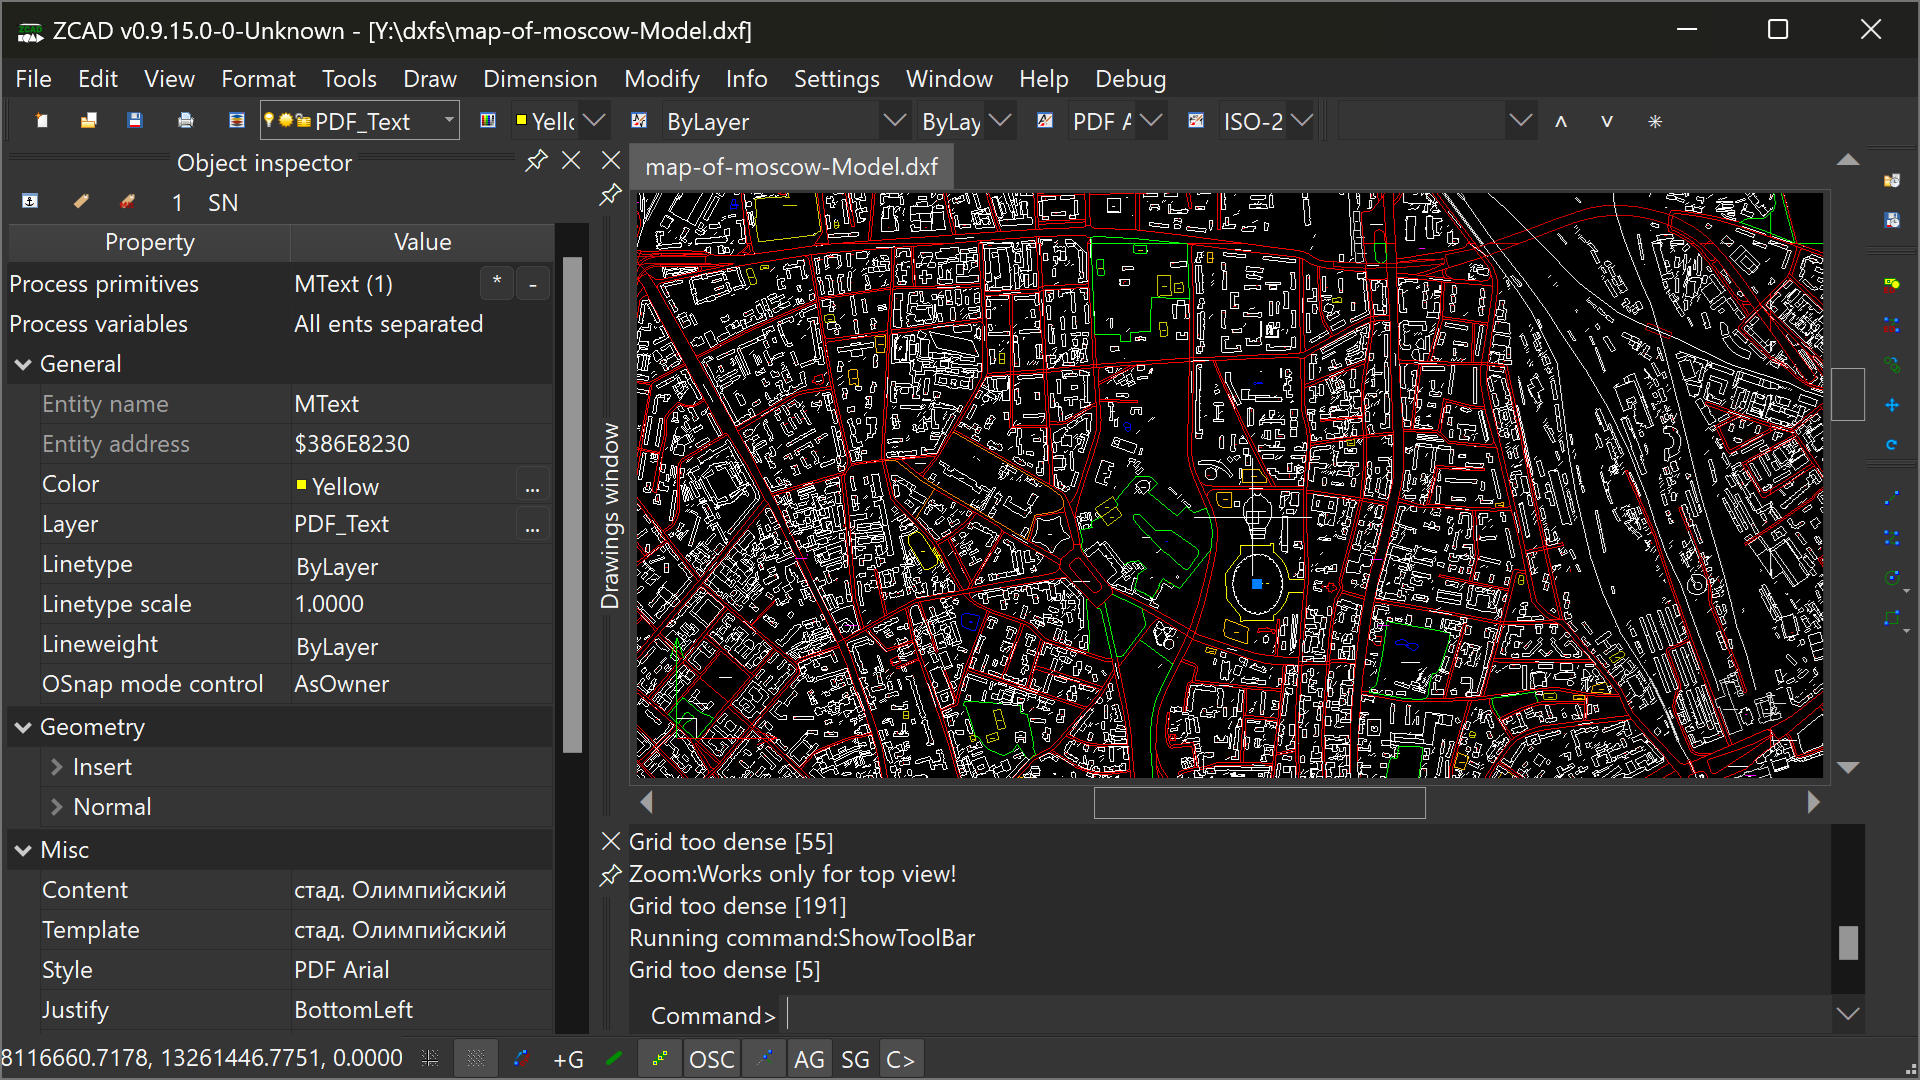Click the dimension style icon before ISO-2
Image resolution: width=1920 pixels, height=1080 pixels.
[1196, 121]
